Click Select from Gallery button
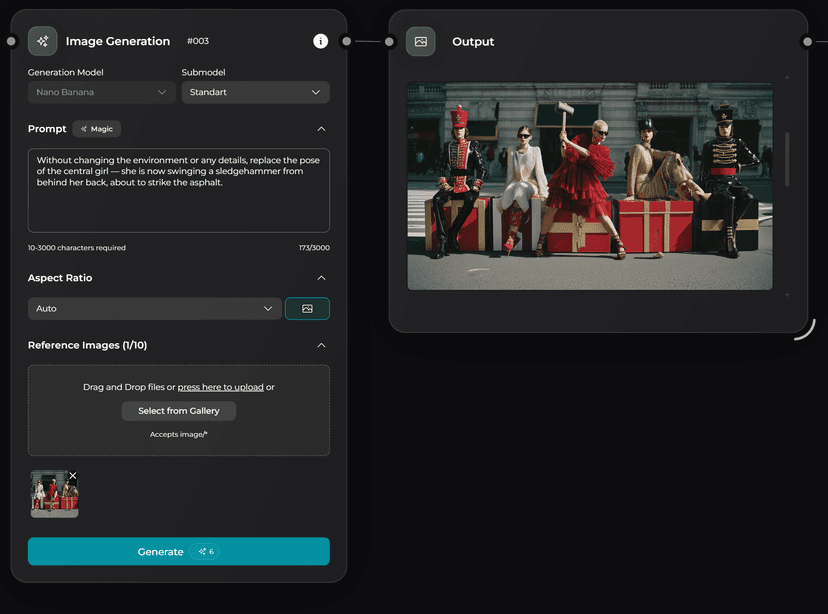Image resolution: width=828 pixels, height=614 pixels. click(x=178, y=411)
